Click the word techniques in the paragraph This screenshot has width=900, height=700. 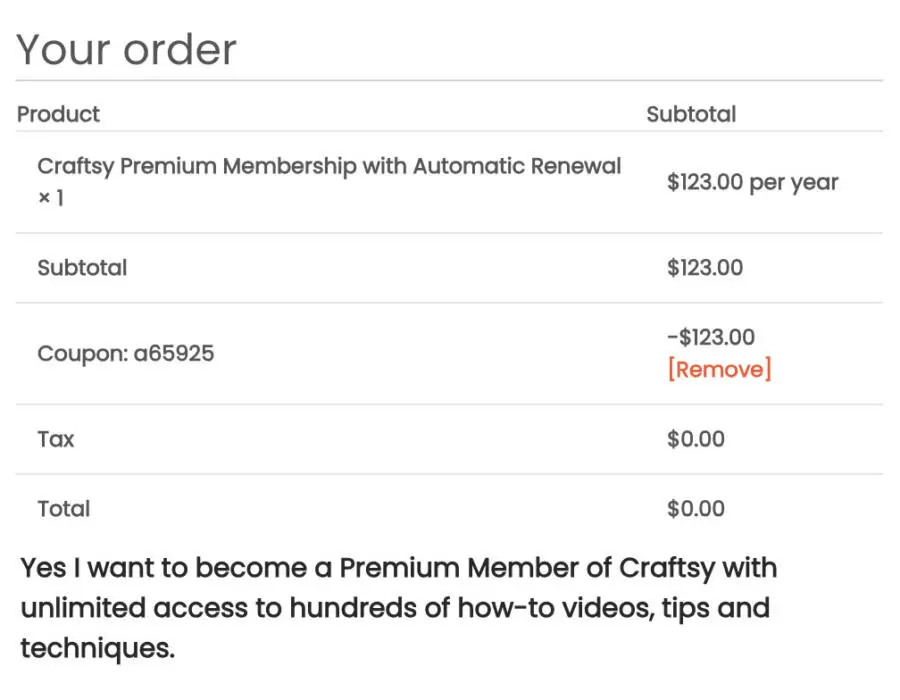[x=98, y=648]
